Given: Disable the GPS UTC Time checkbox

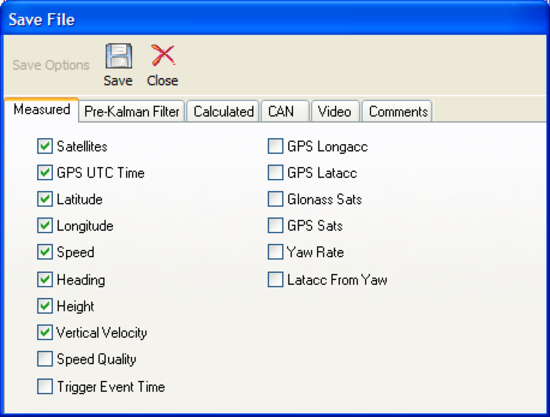Looking at the screenshot, I should (45, 173).
